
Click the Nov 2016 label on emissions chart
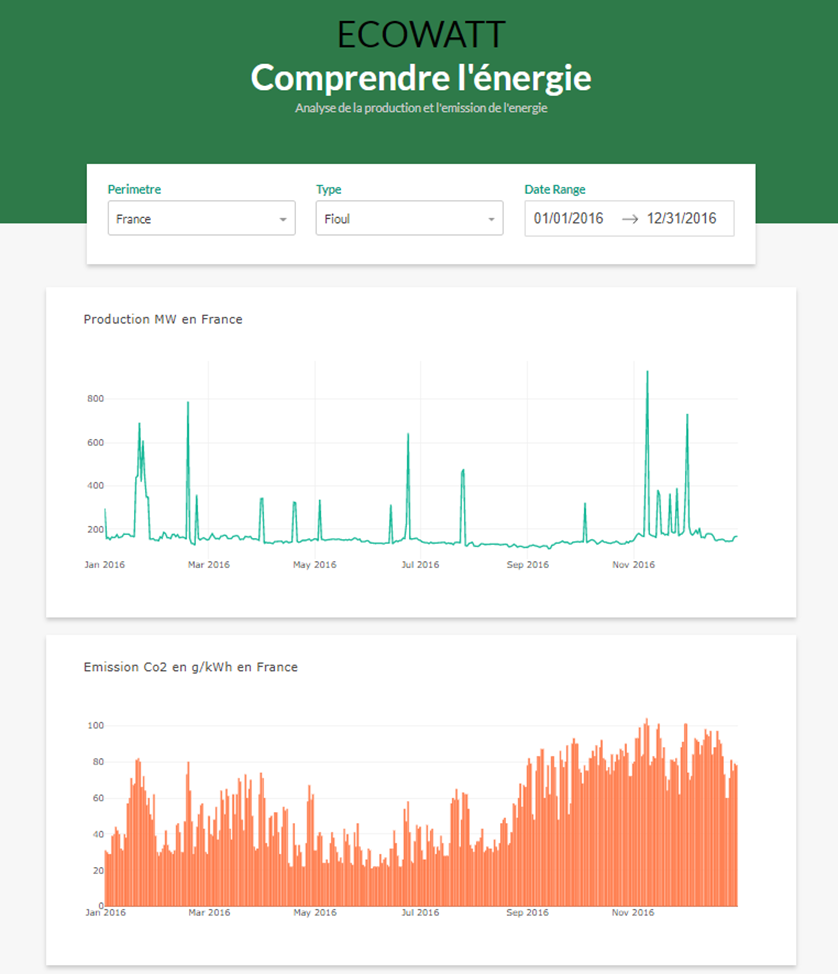coord(634,912)
